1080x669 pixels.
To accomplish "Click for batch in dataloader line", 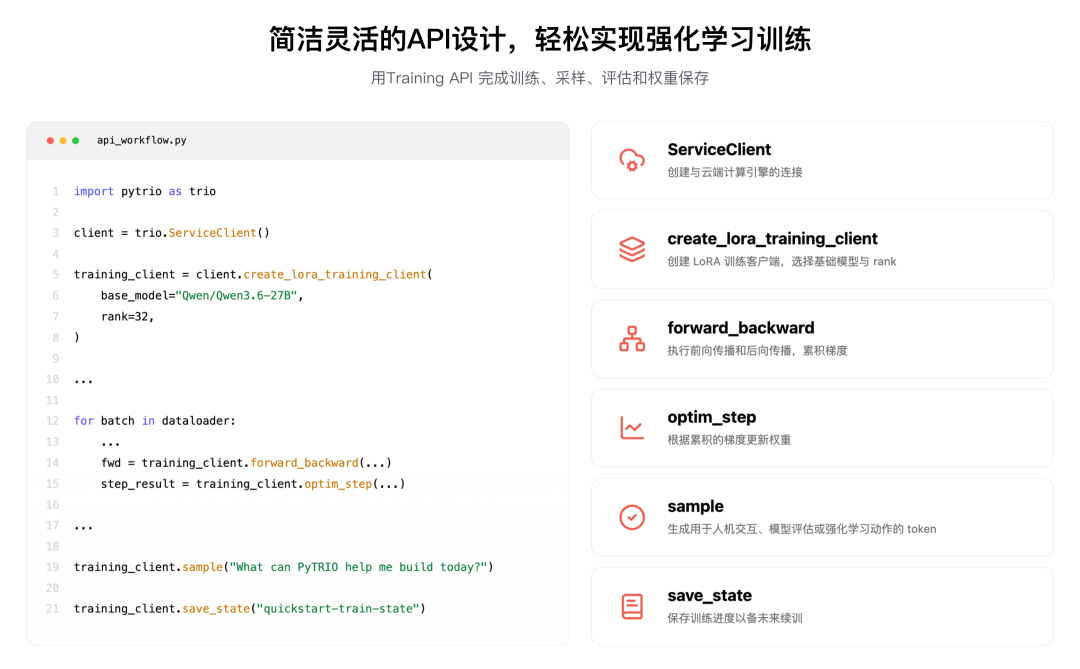I will coord(155,421).
